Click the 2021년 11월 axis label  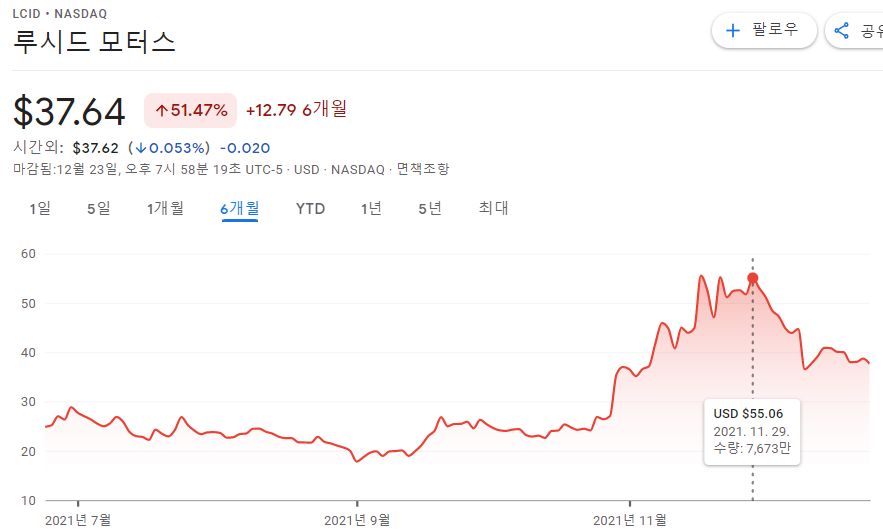pos(630,520)
